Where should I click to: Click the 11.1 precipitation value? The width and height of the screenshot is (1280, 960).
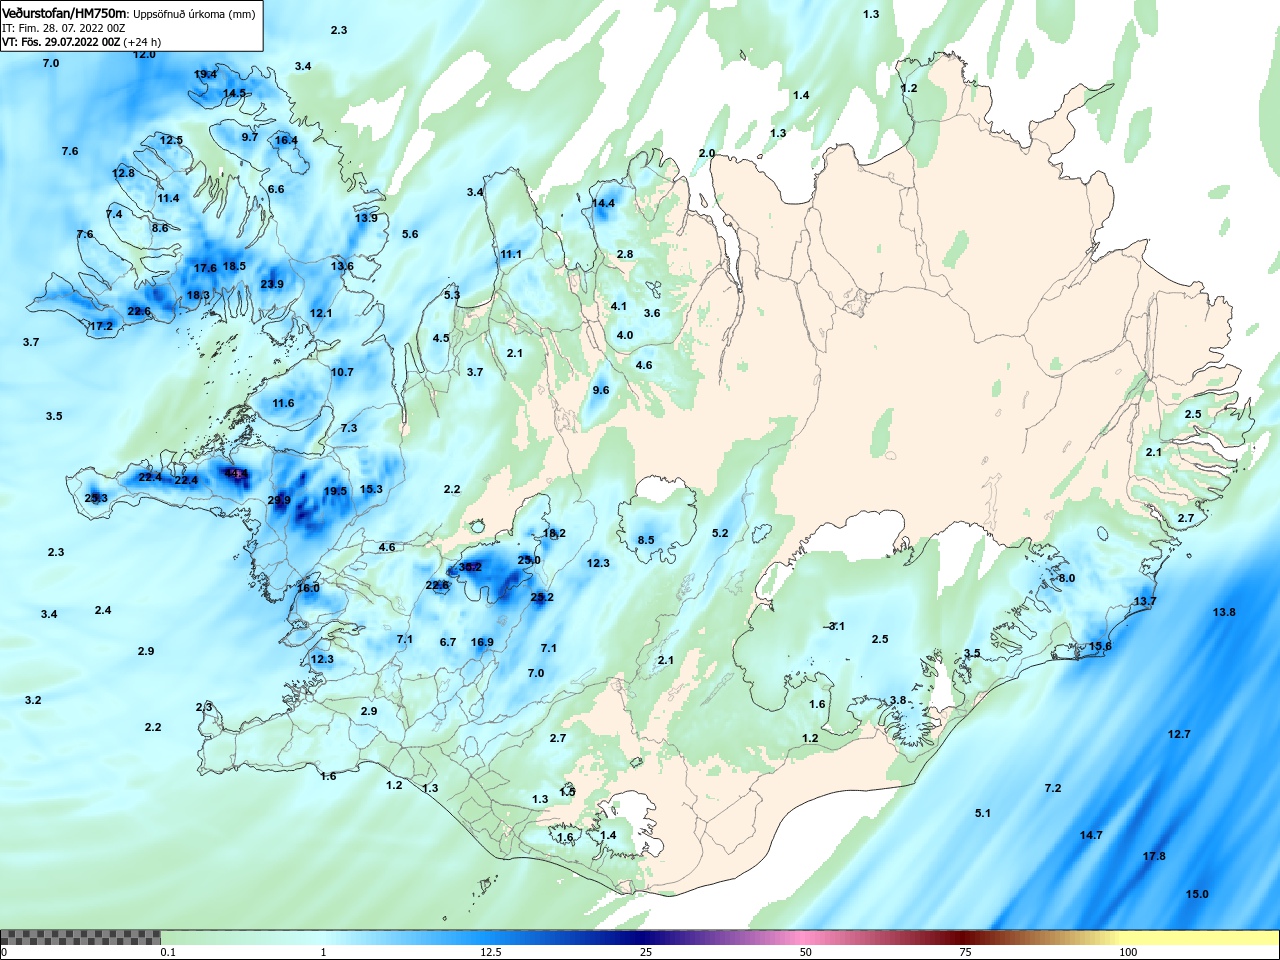(x=511, y=254)
